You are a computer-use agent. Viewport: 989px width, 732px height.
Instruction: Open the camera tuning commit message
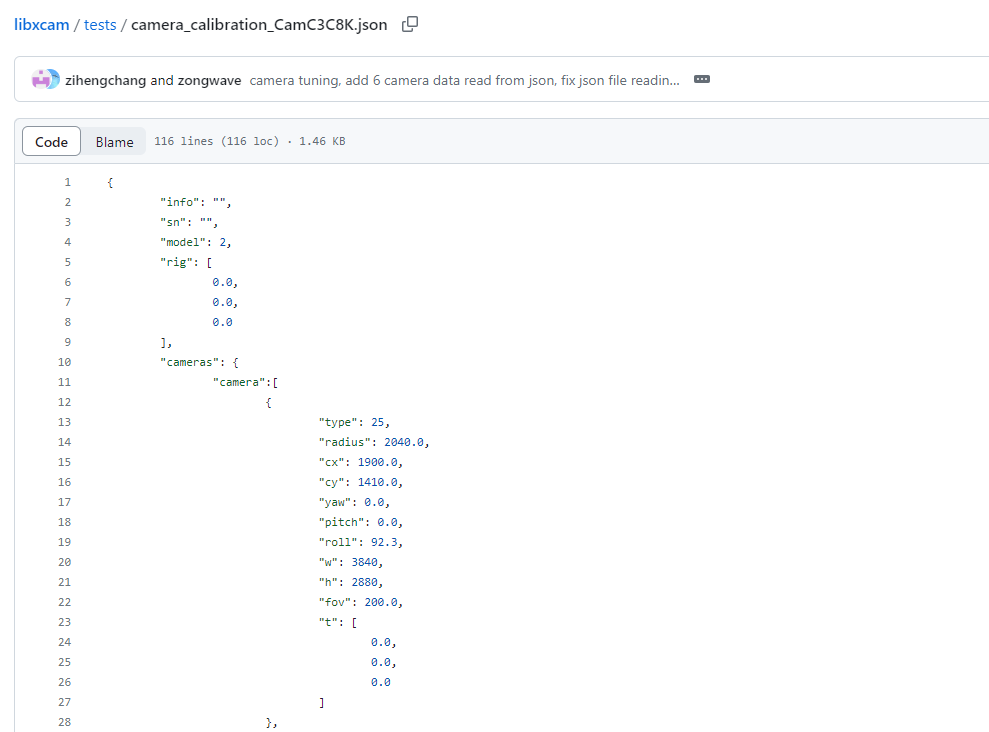(464, 80)
